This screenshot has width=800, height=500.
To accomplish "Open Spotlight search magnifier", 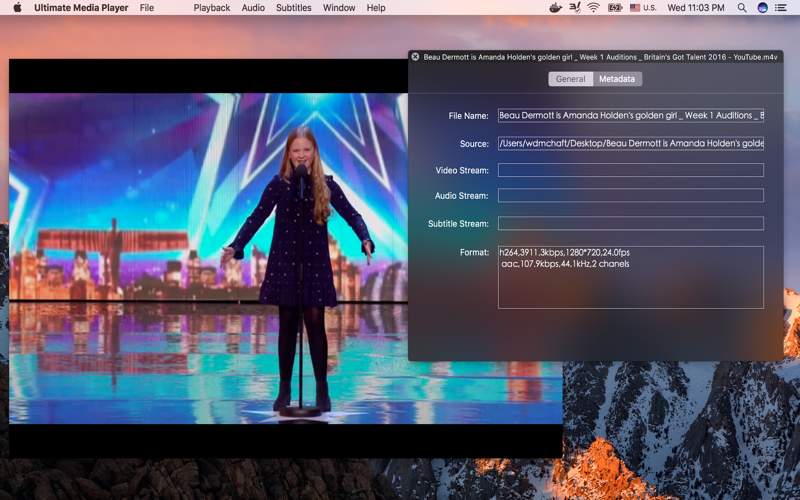I will (x=742, y=8).
